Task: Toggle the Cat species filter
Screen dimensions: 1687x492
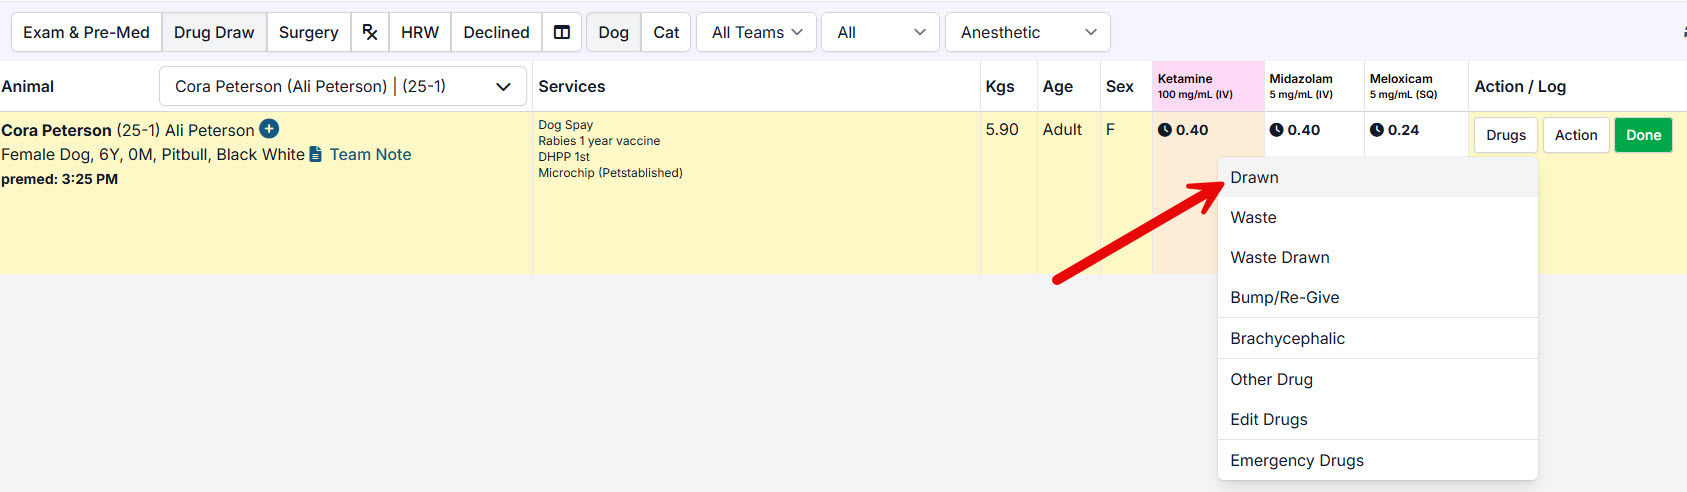Action: pyautogui.click(x=666, y=32)
